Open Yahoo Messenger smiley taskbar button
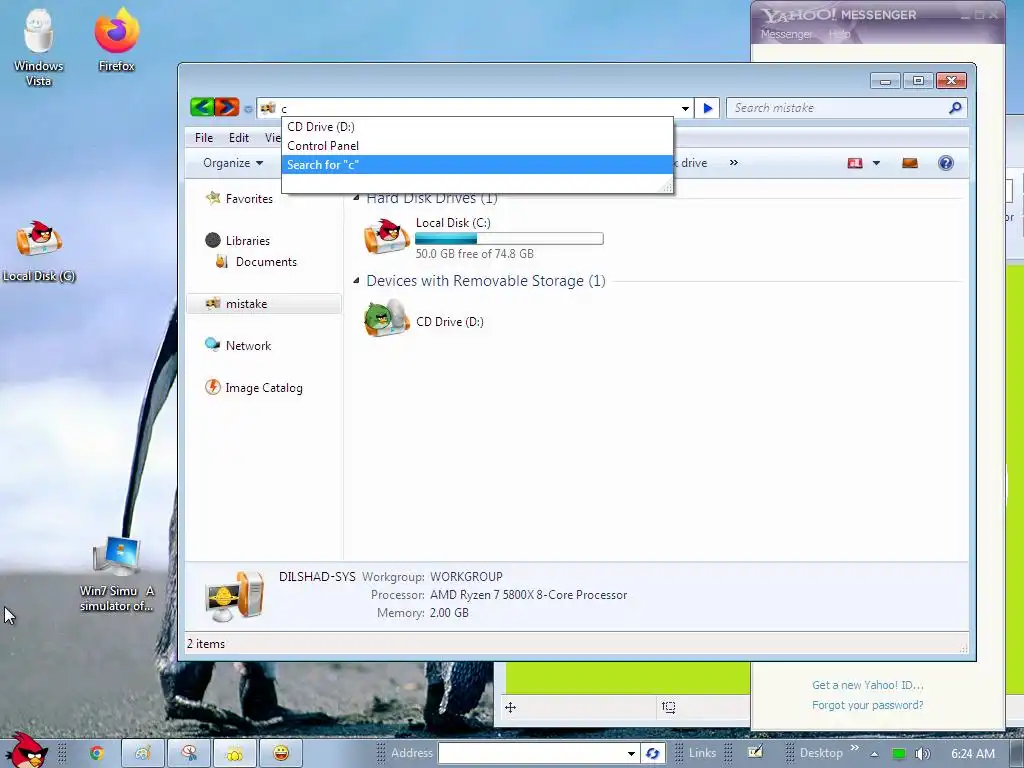Screen dimensions: 1024x768 point(281,754)
